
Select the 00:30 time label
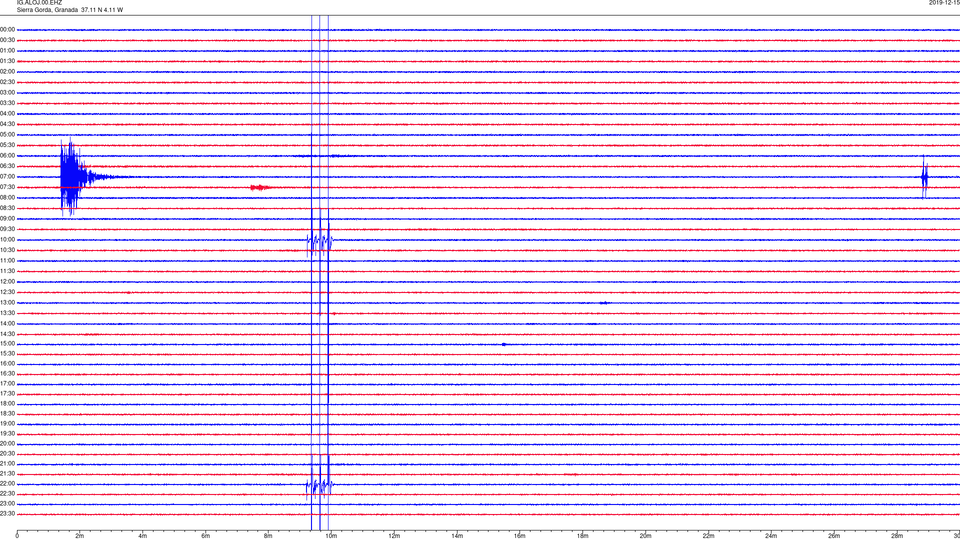(7, 40)
